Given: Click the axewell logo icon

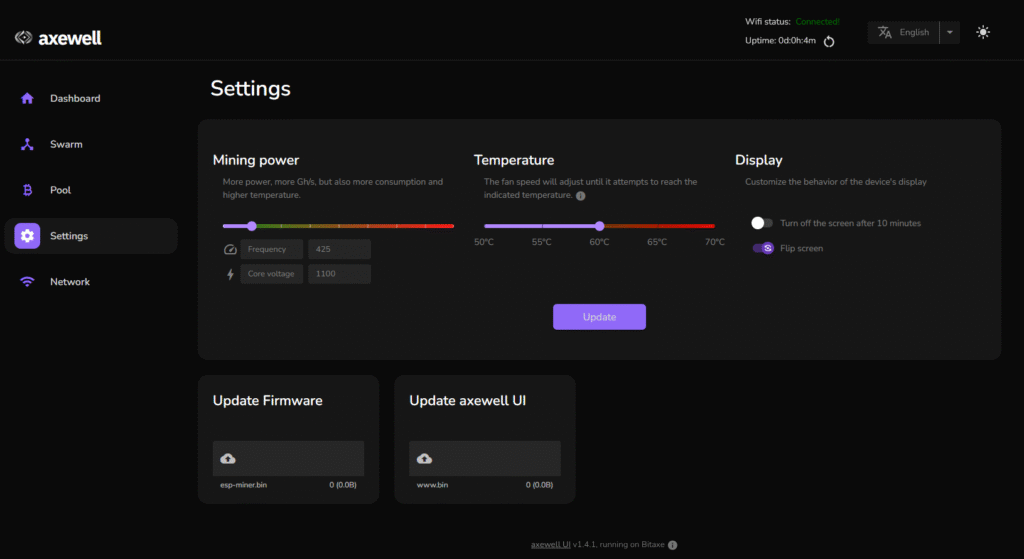Looking at the screenshot, I should click(24, 38).
